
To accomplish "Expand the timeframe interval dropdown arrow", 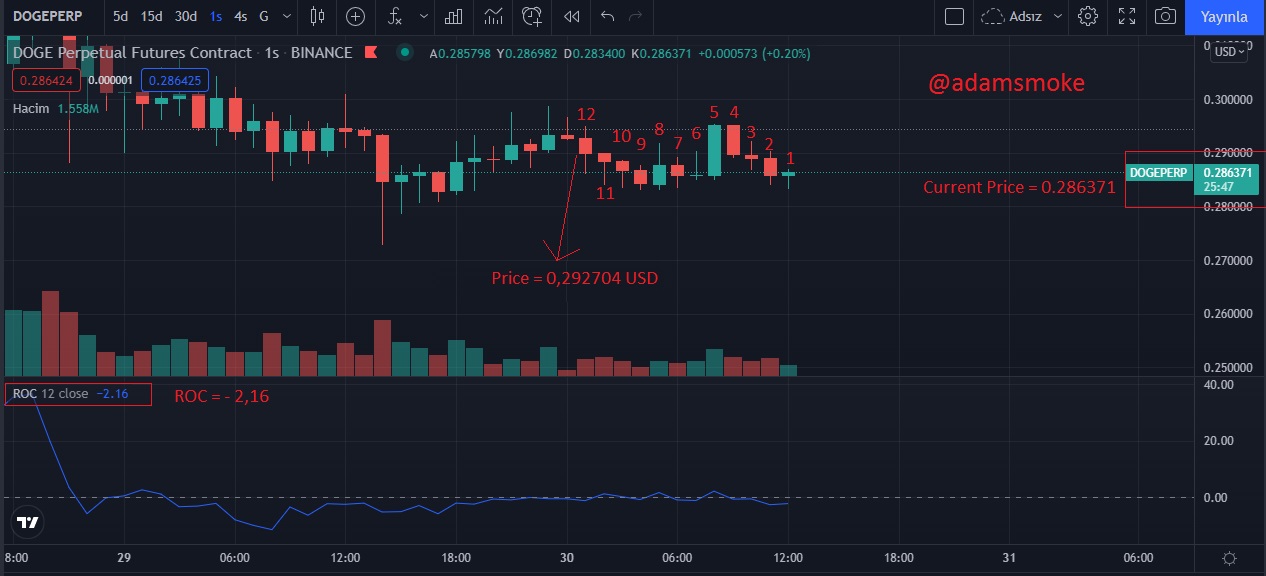I will coord(288,16).
